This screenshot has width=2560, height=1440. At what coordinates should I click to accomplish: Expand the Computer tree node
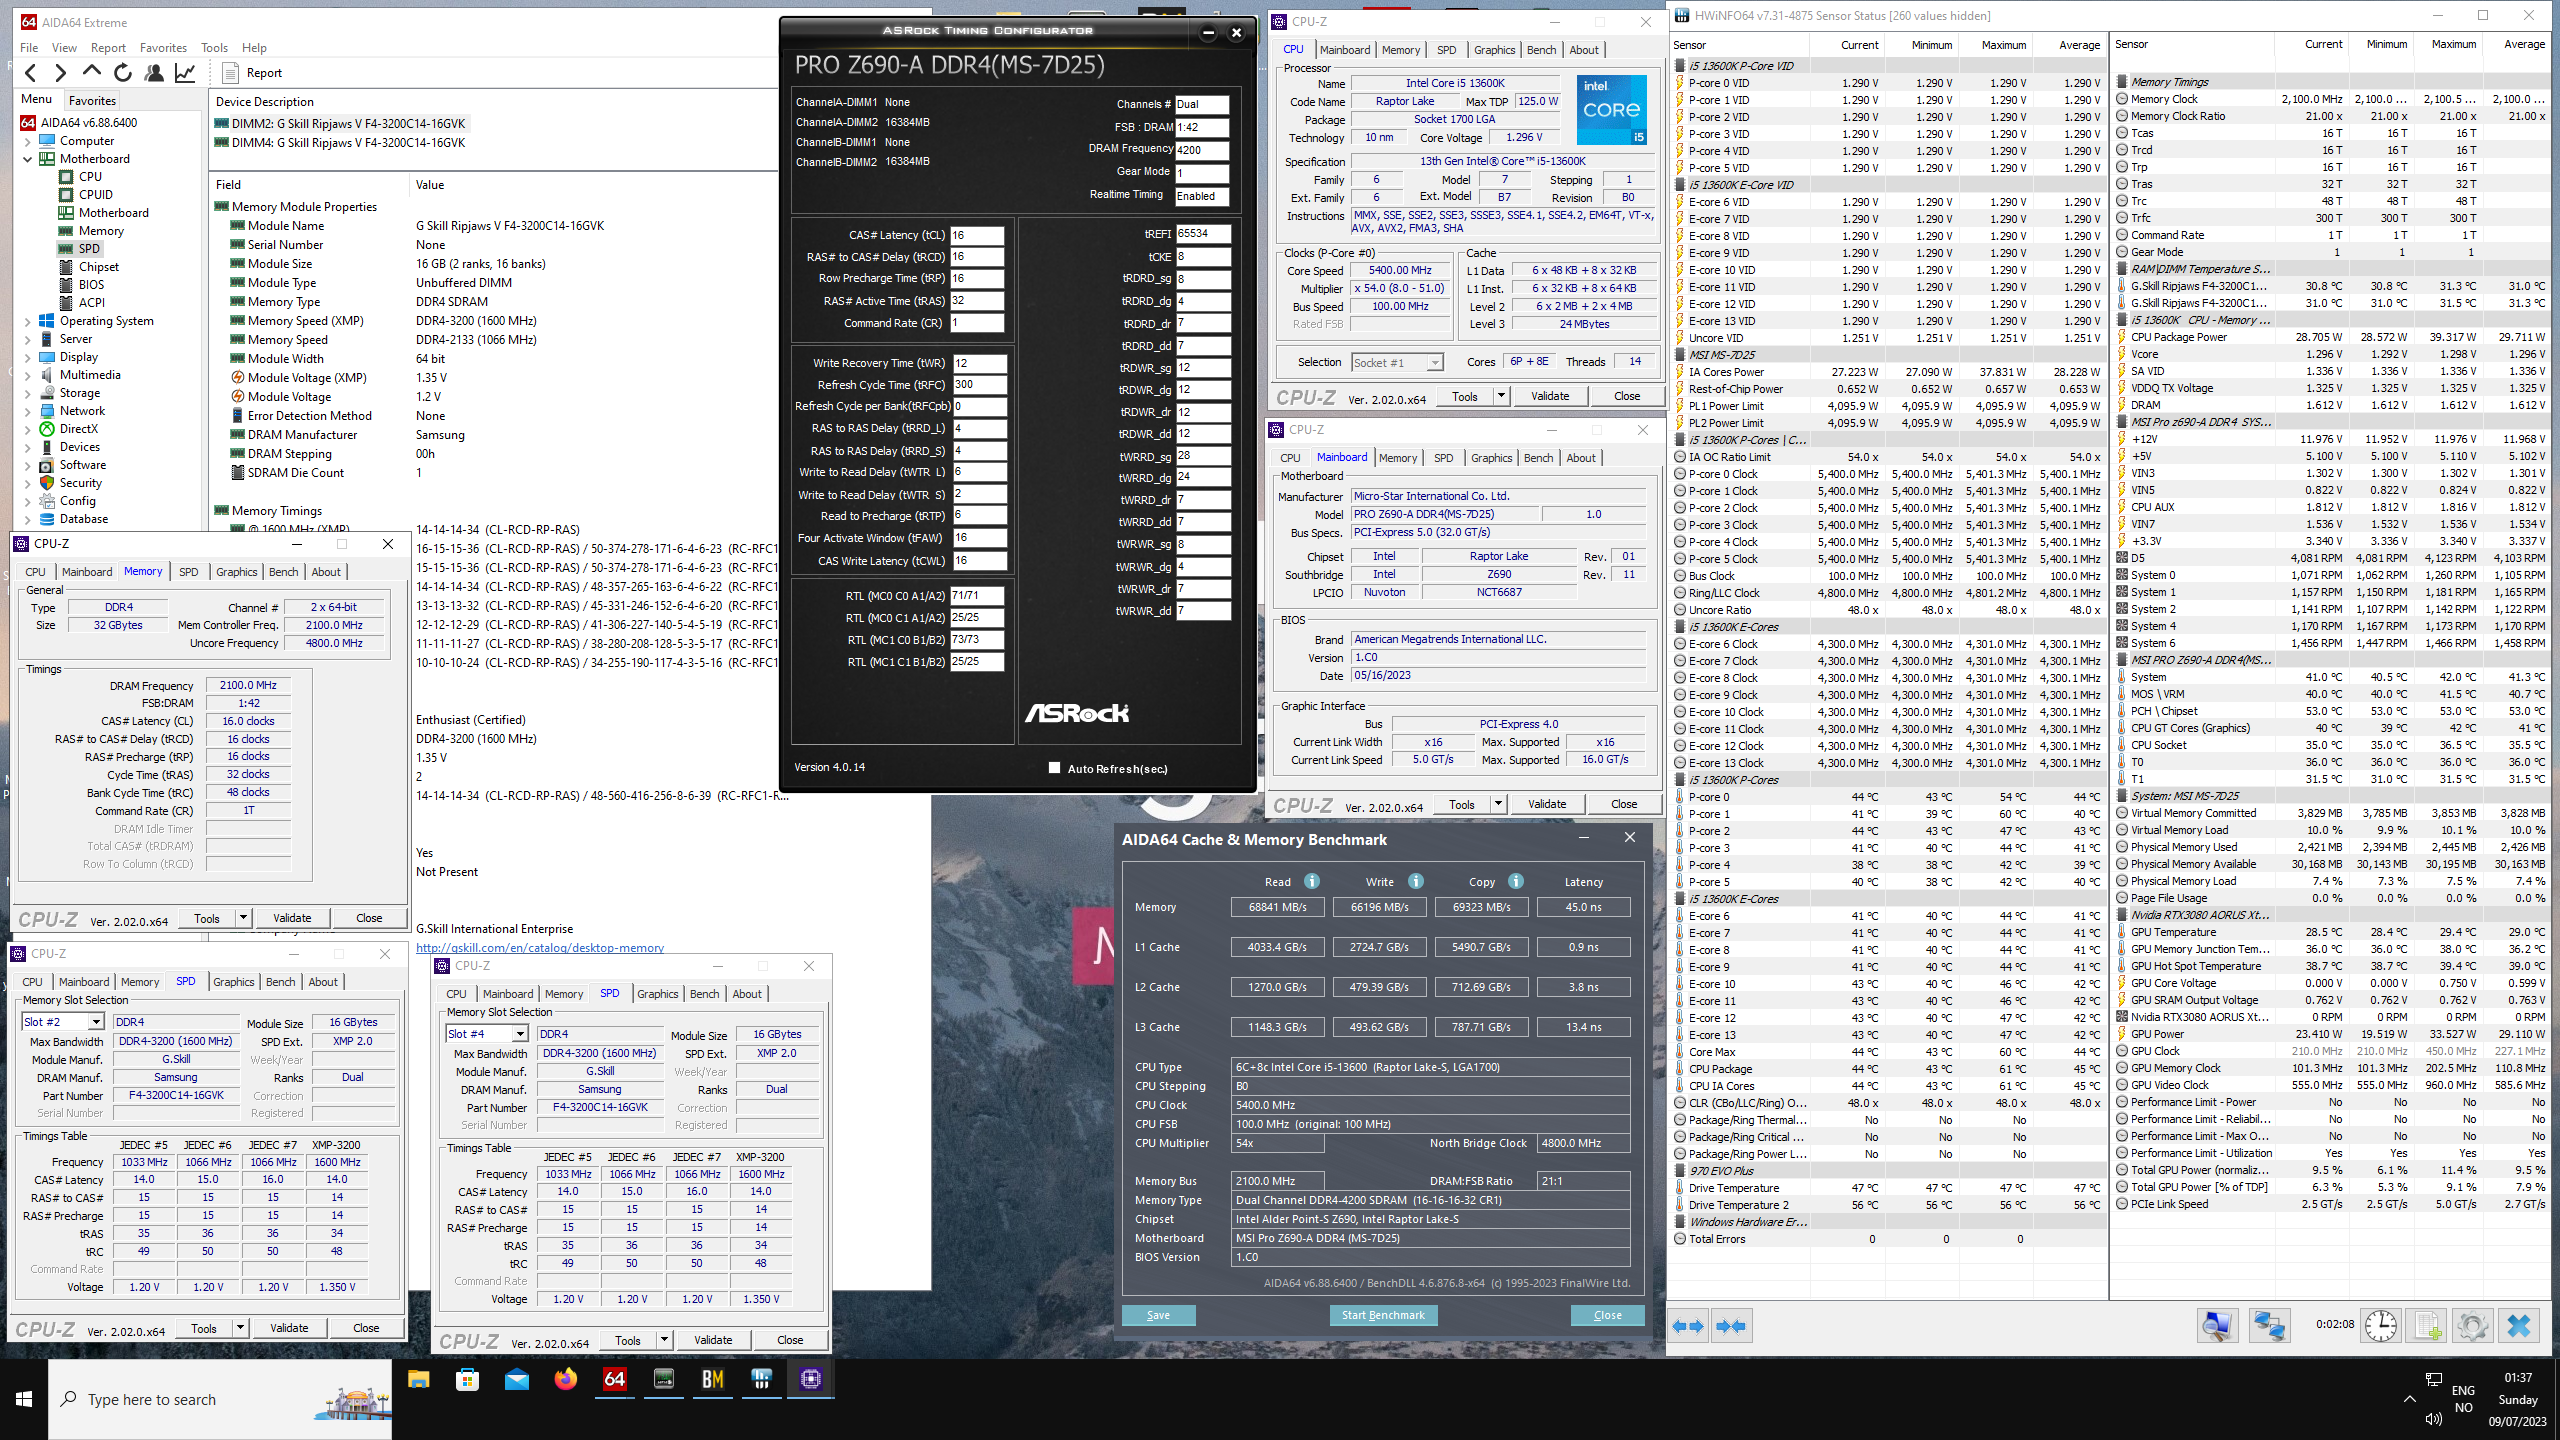click(27, 141)
